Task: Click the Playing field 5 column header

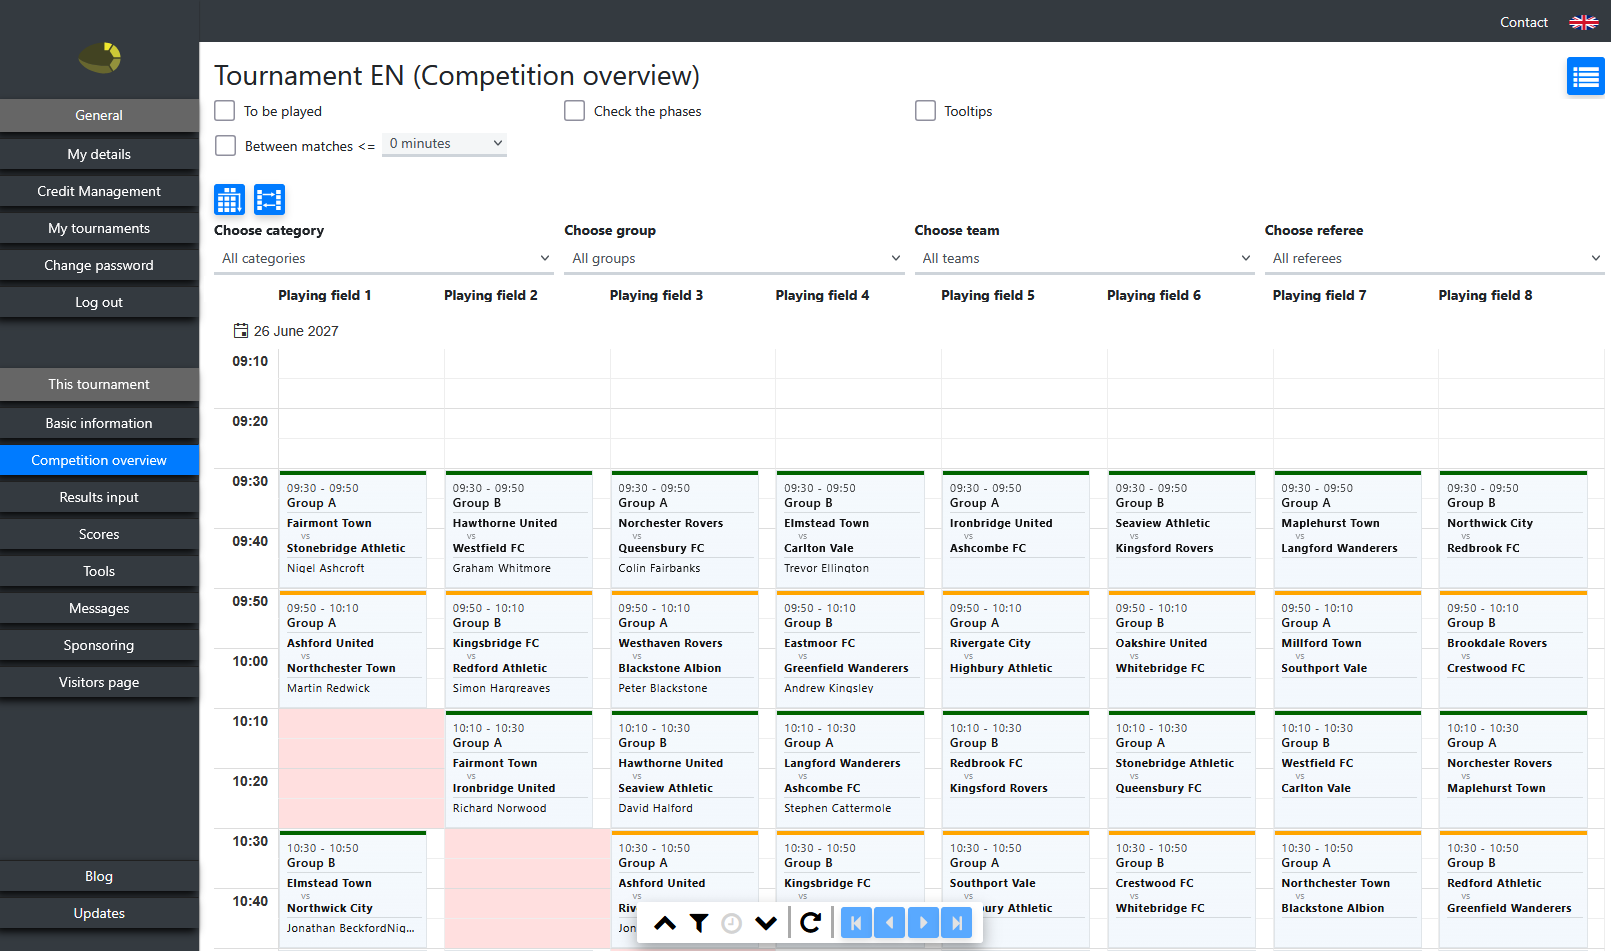Action: point(988,295)
